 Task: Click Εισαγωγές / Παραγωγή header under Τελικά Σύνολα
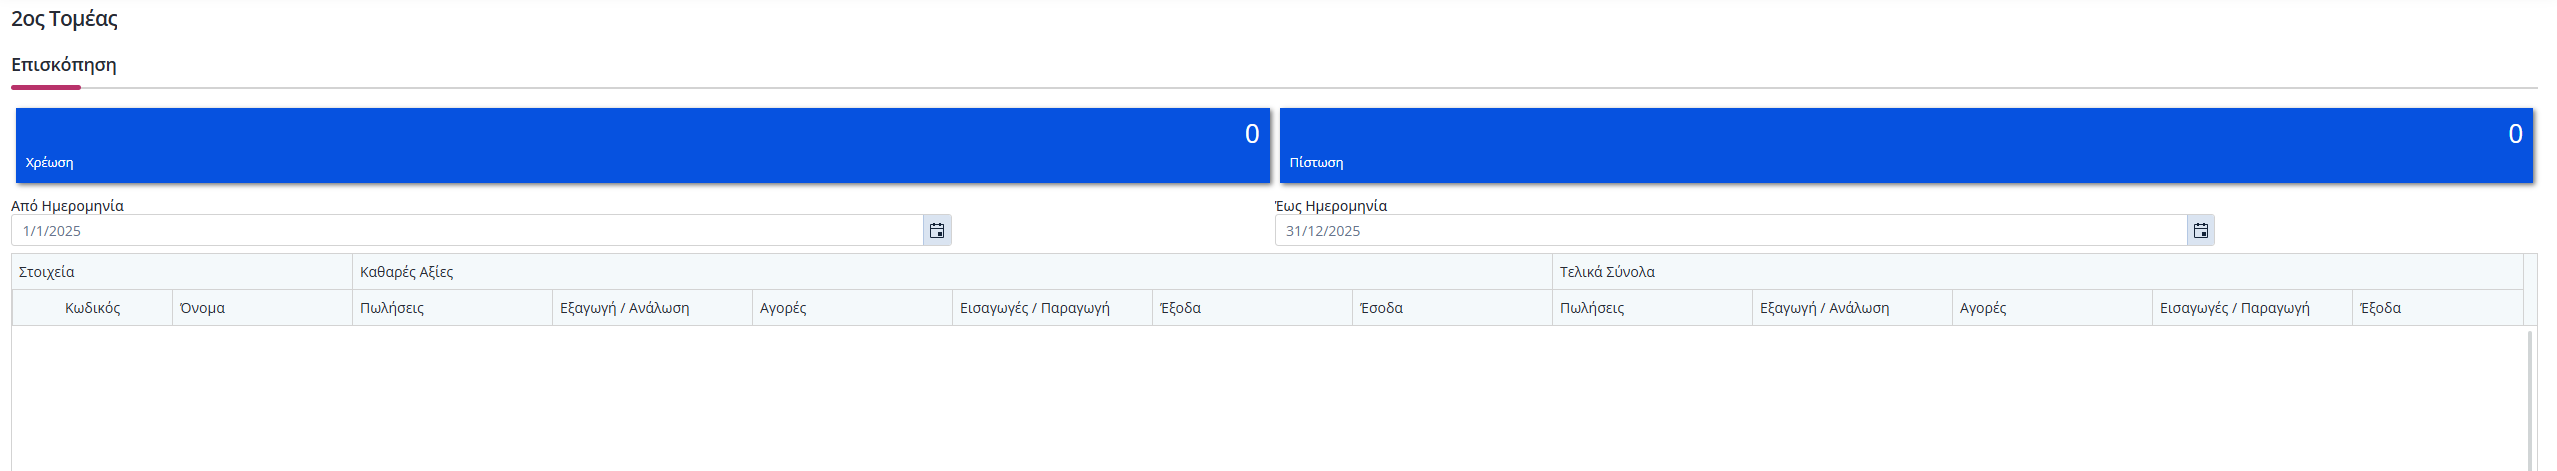(x=2252, y=308)
